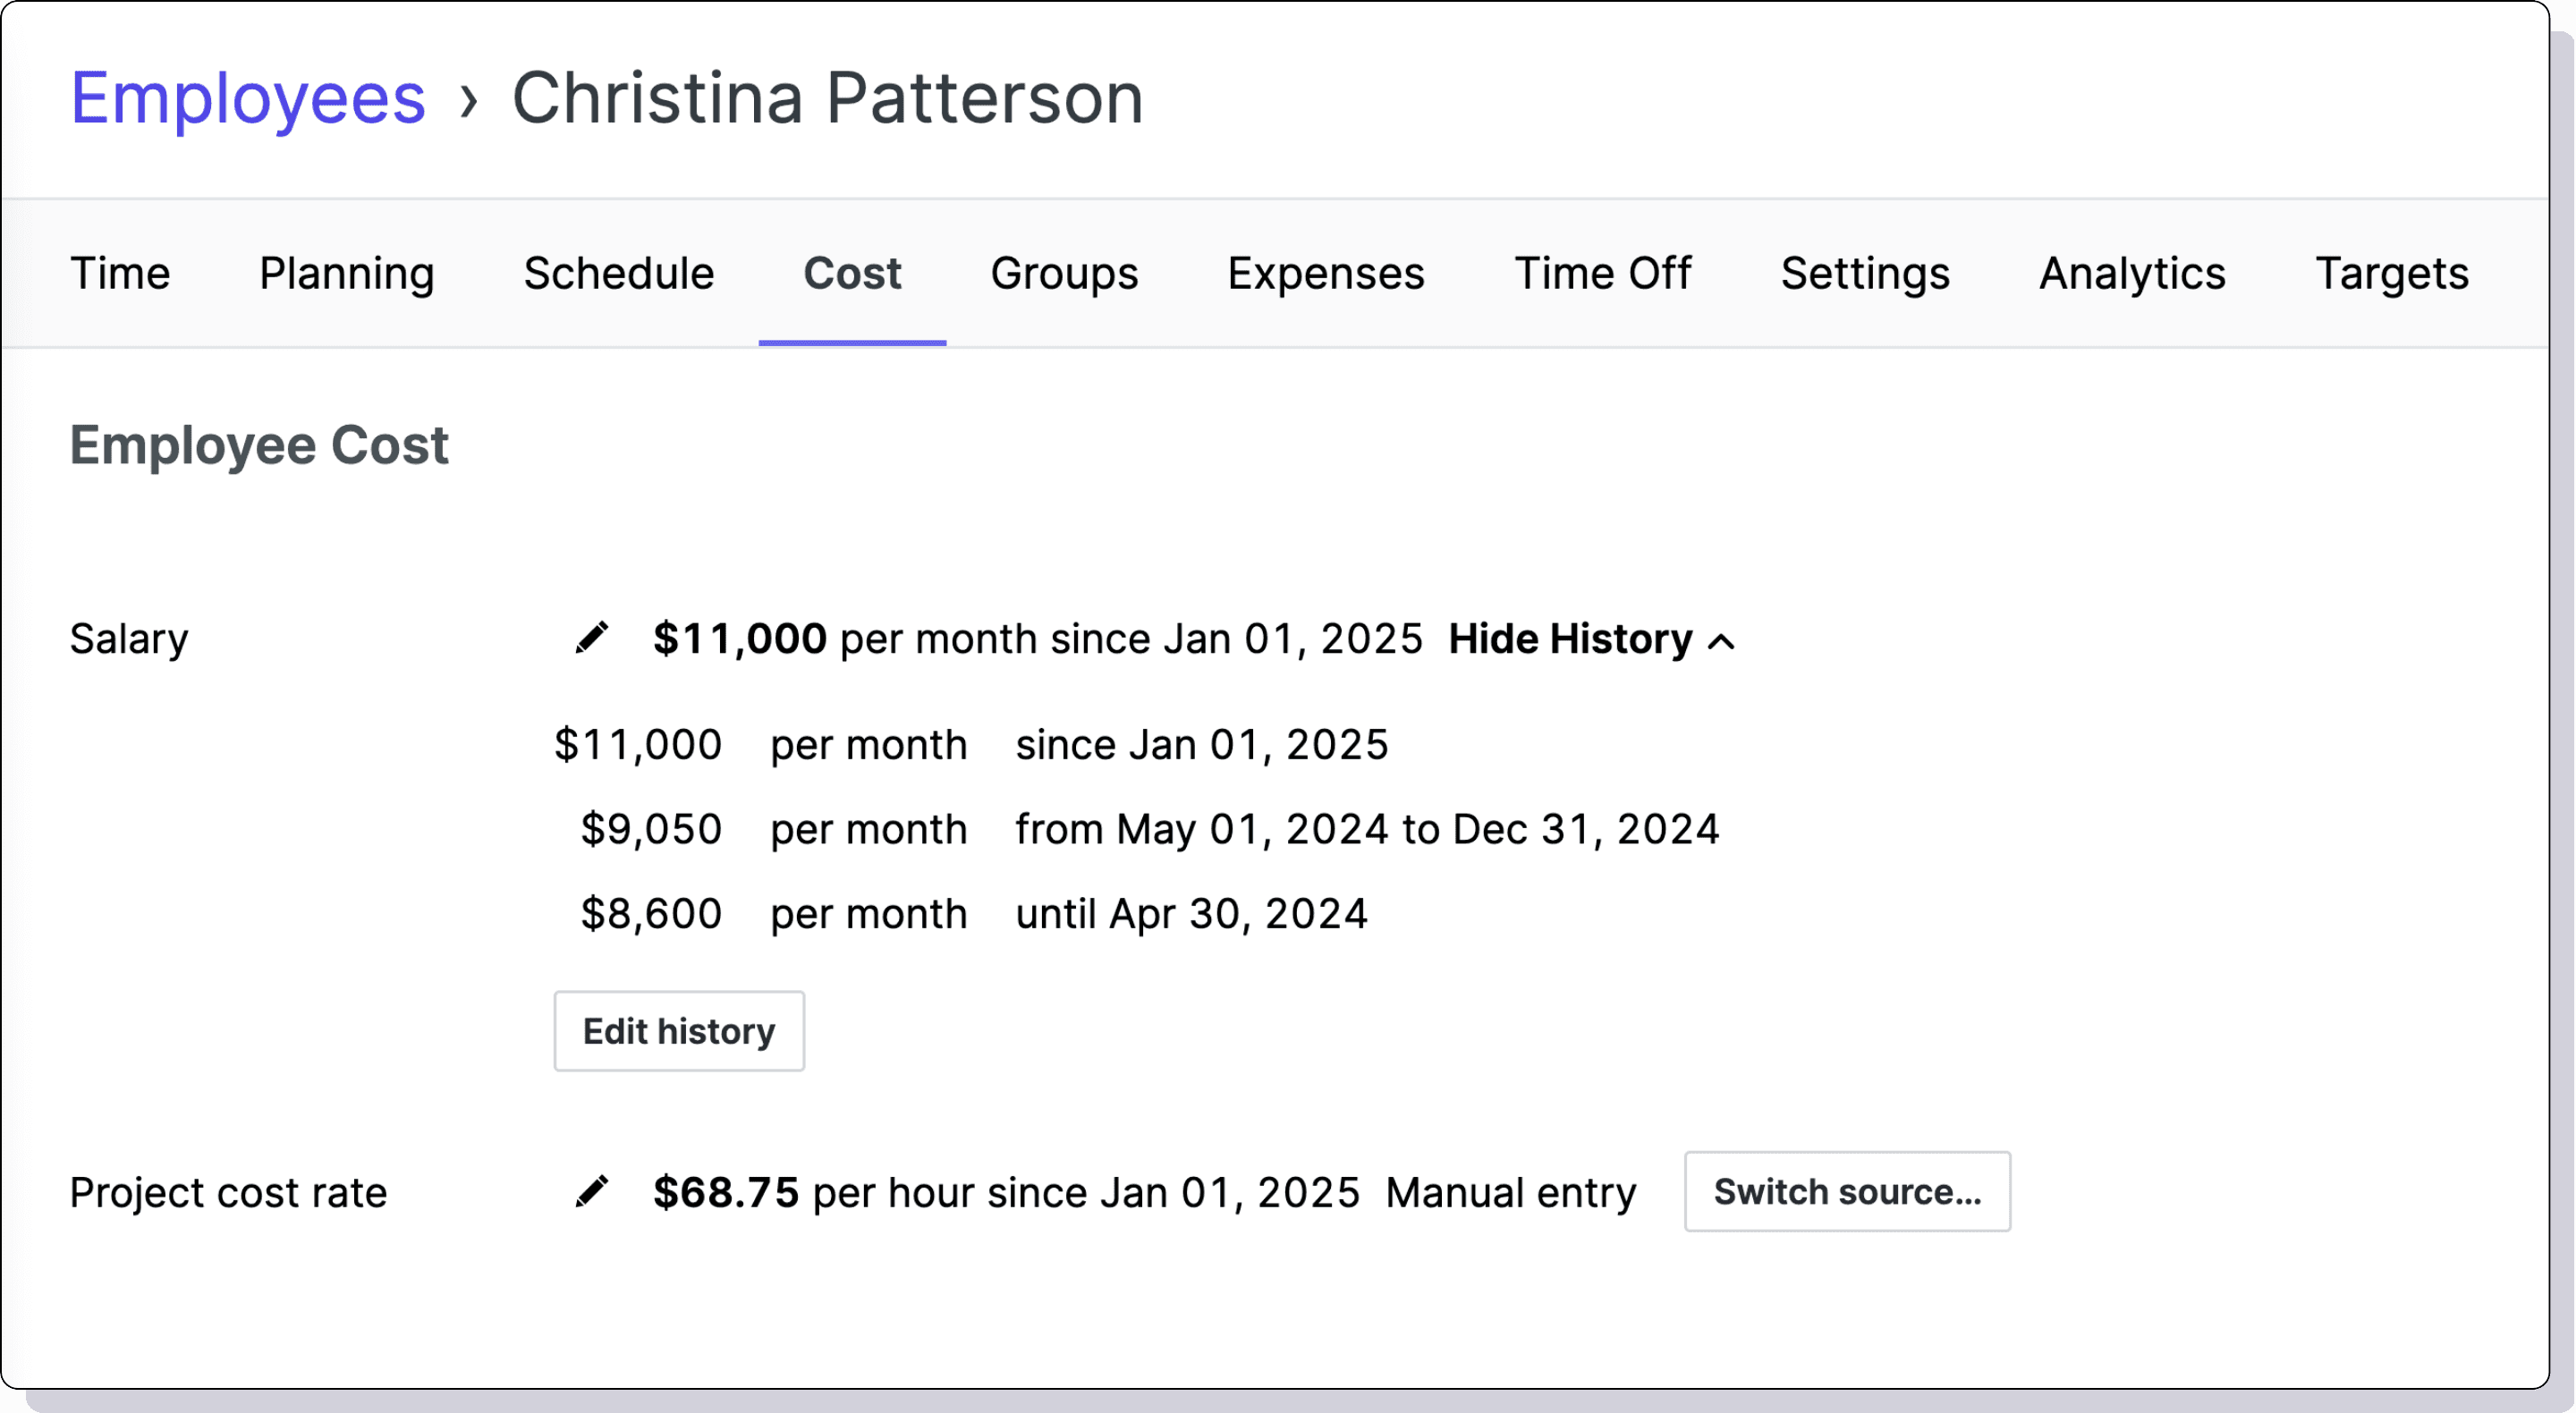The width and height of the screenshot is (2576, 1413).
Task: Click the $9,050 salary history row
Action: tap(1136, 829)
